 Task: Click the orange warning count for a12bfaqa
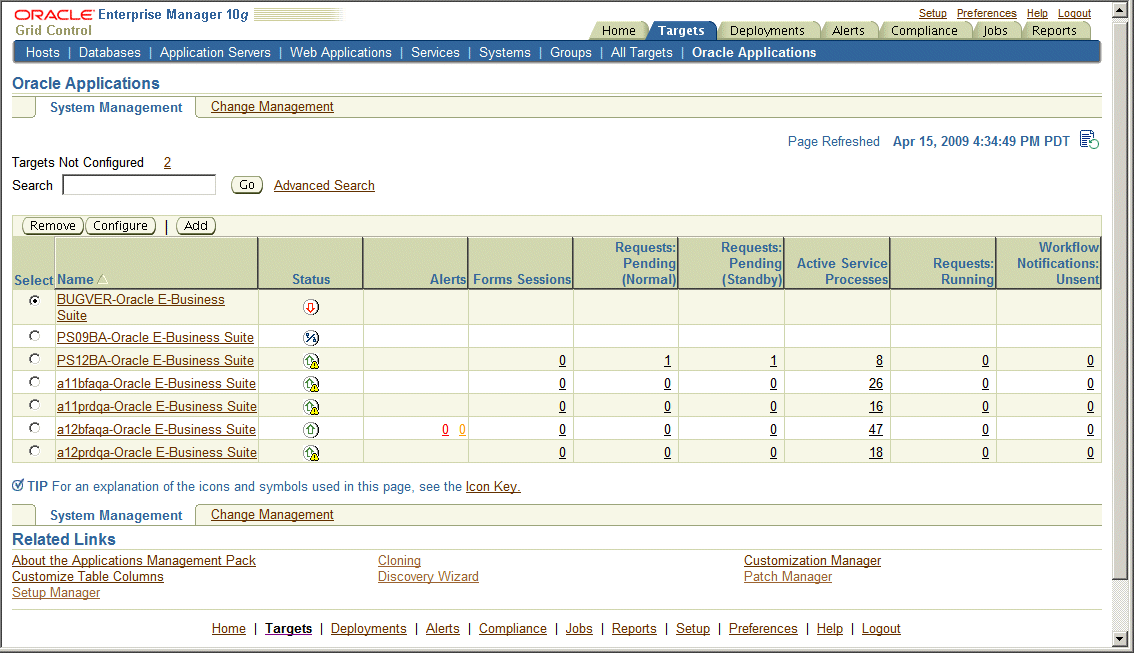[x=462, y=430]
